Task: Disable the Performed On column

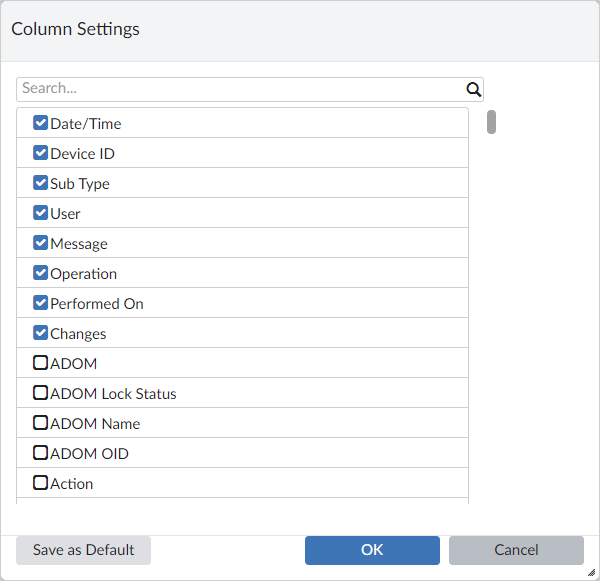Action: (x=41, y=303)
